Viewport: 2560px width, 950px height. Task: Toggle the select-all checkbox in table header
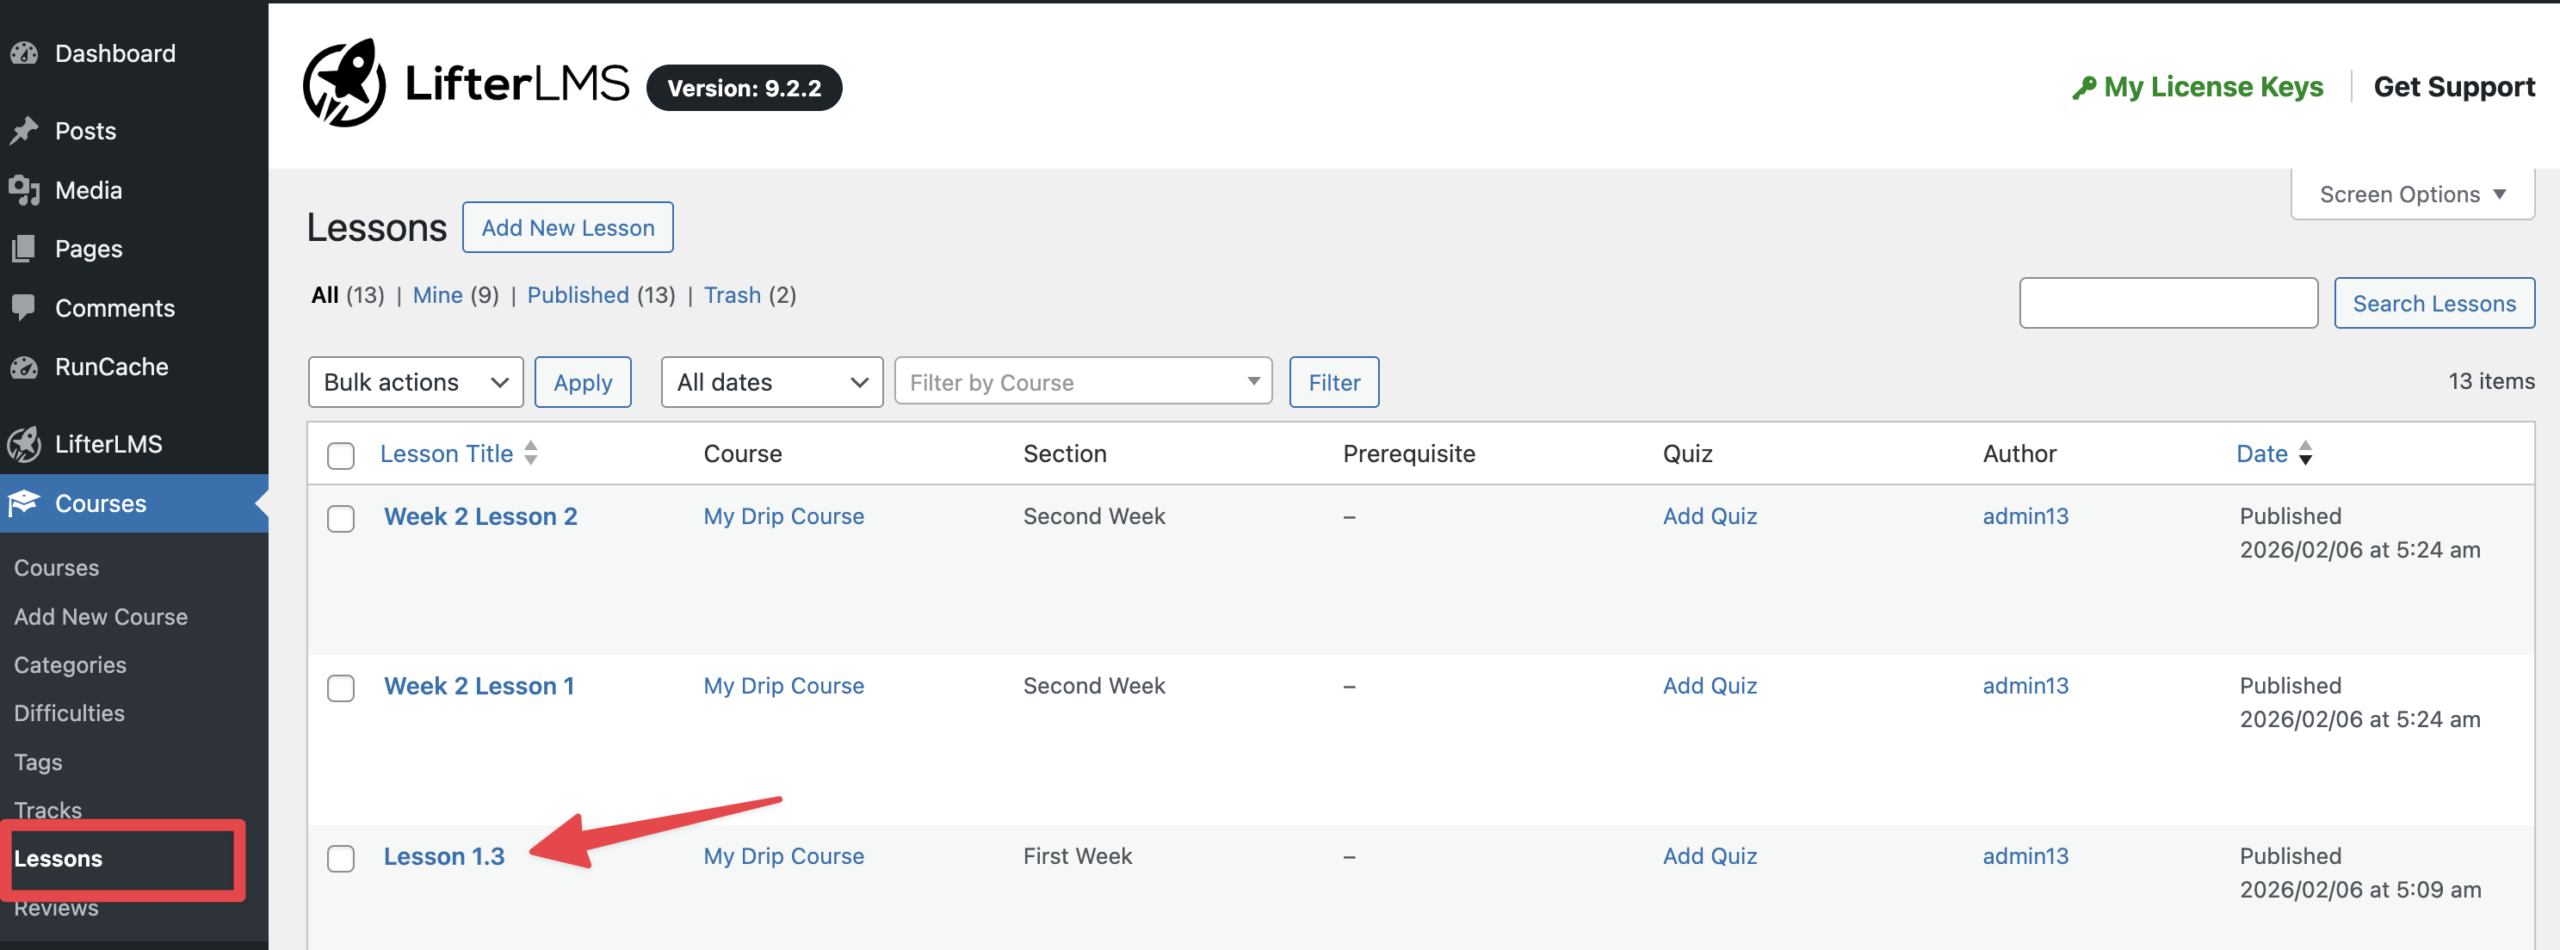click(341, 455)
